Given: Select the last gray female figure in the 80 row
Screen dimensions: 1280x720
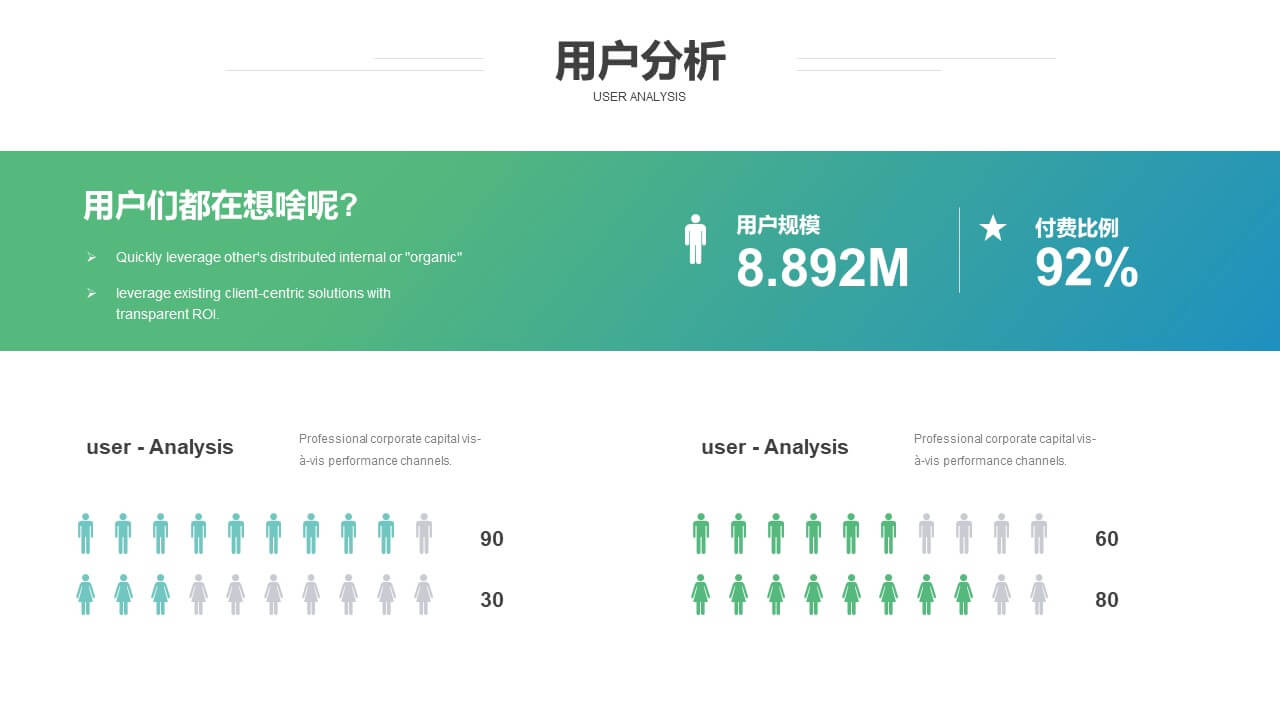Looking at the screenshot, I should point(1039,595).
